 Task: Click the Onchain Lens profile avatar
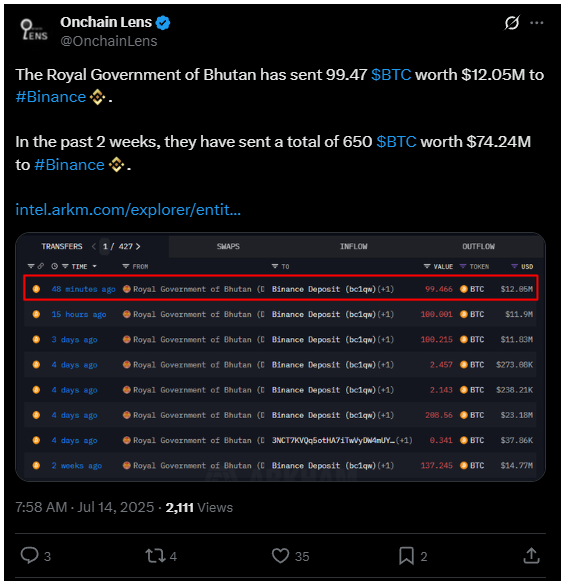point(34,30)
